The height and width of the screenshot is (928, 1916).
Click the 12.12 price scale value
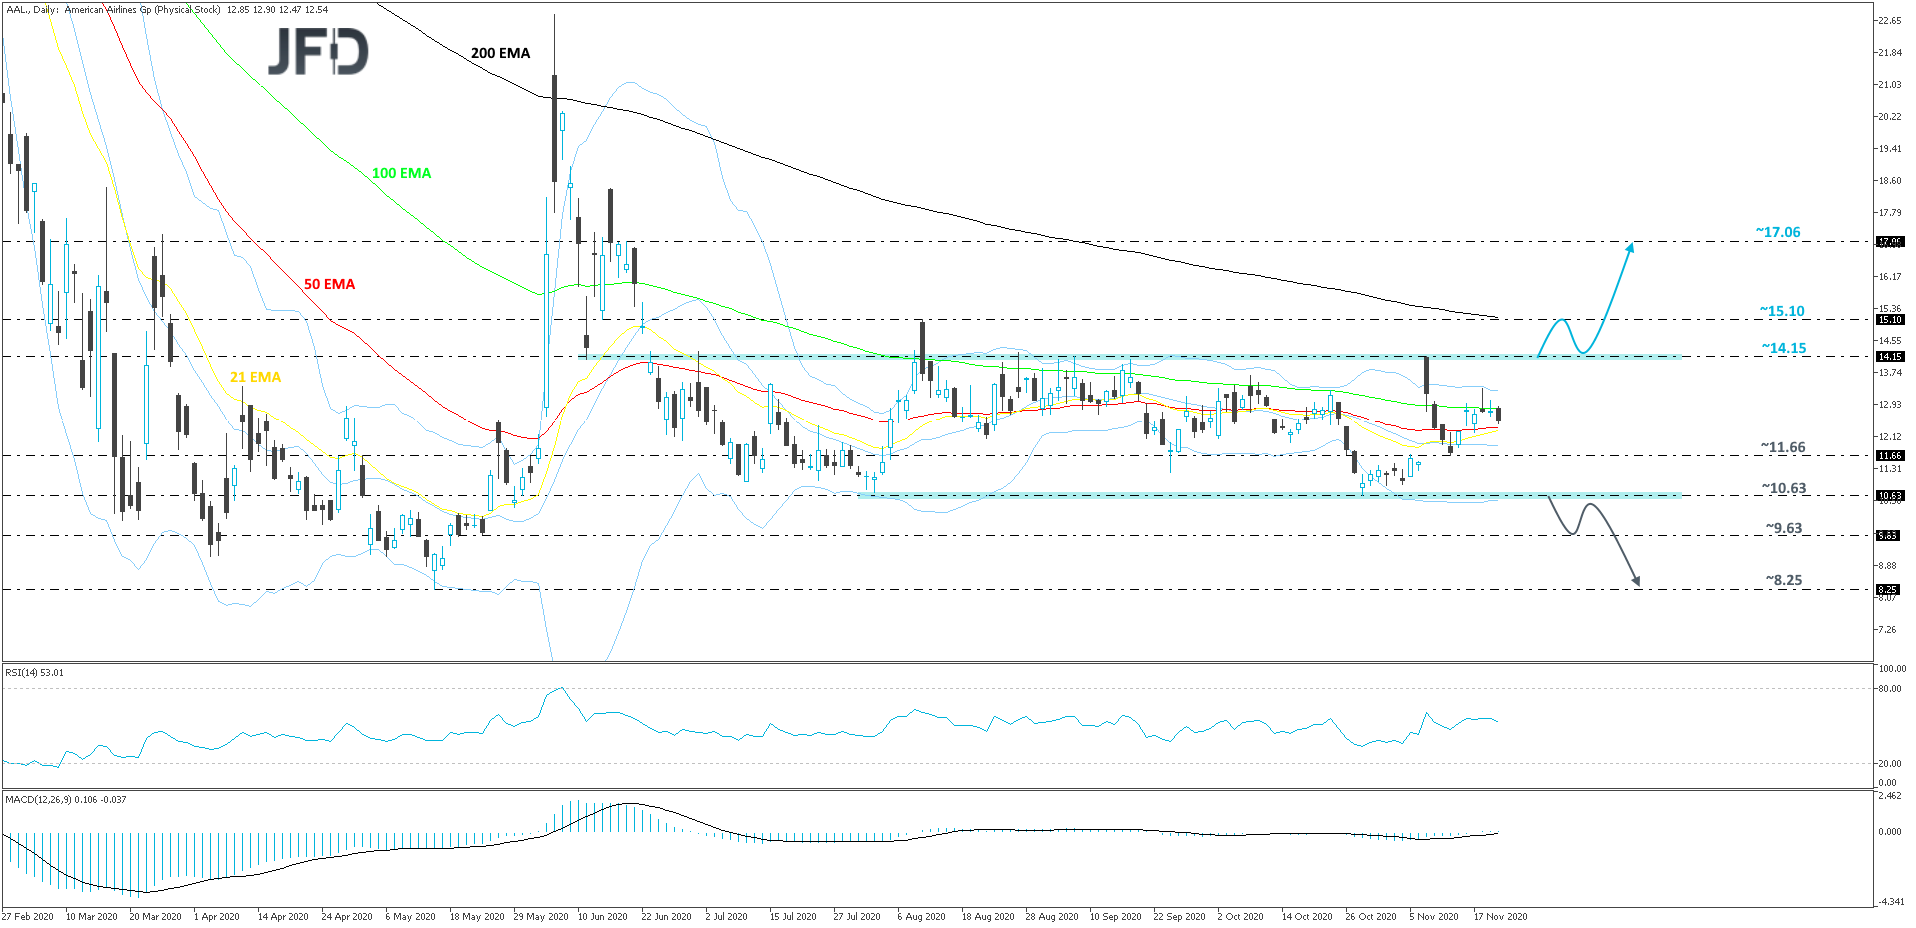pyautogui.click(x=1889, y=436)
